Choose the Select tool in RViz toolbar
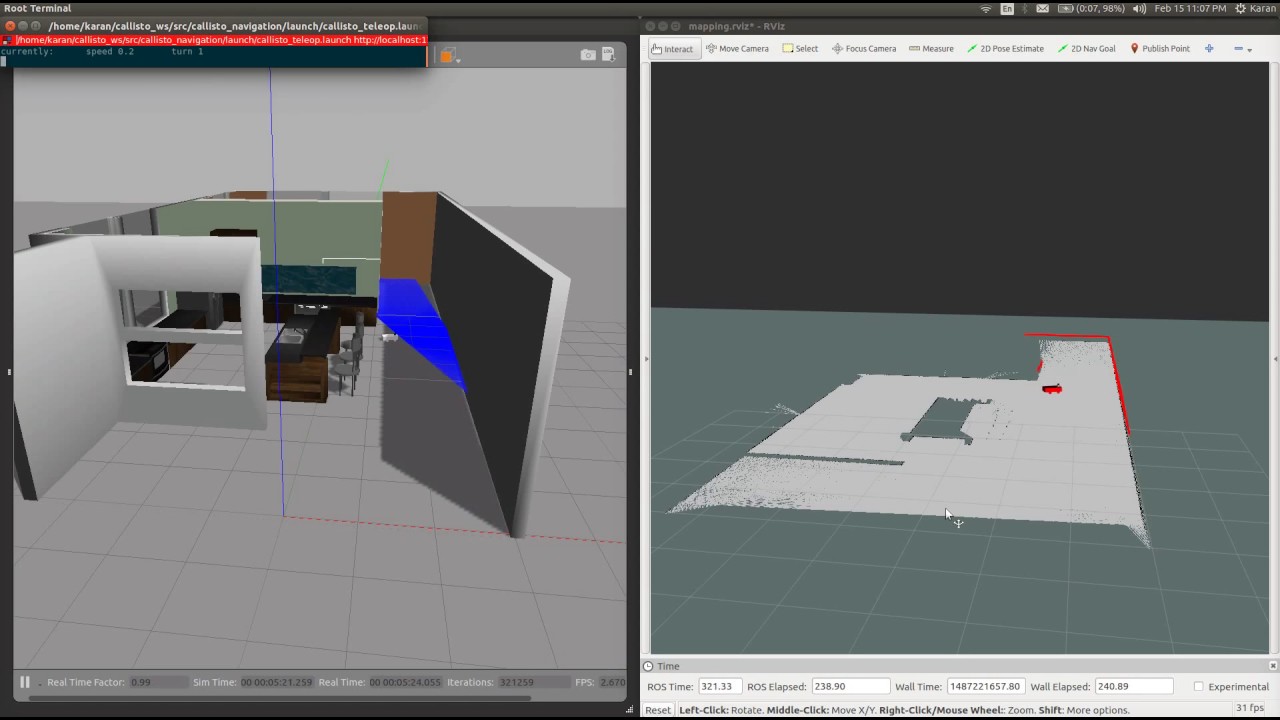 point(800,48)
